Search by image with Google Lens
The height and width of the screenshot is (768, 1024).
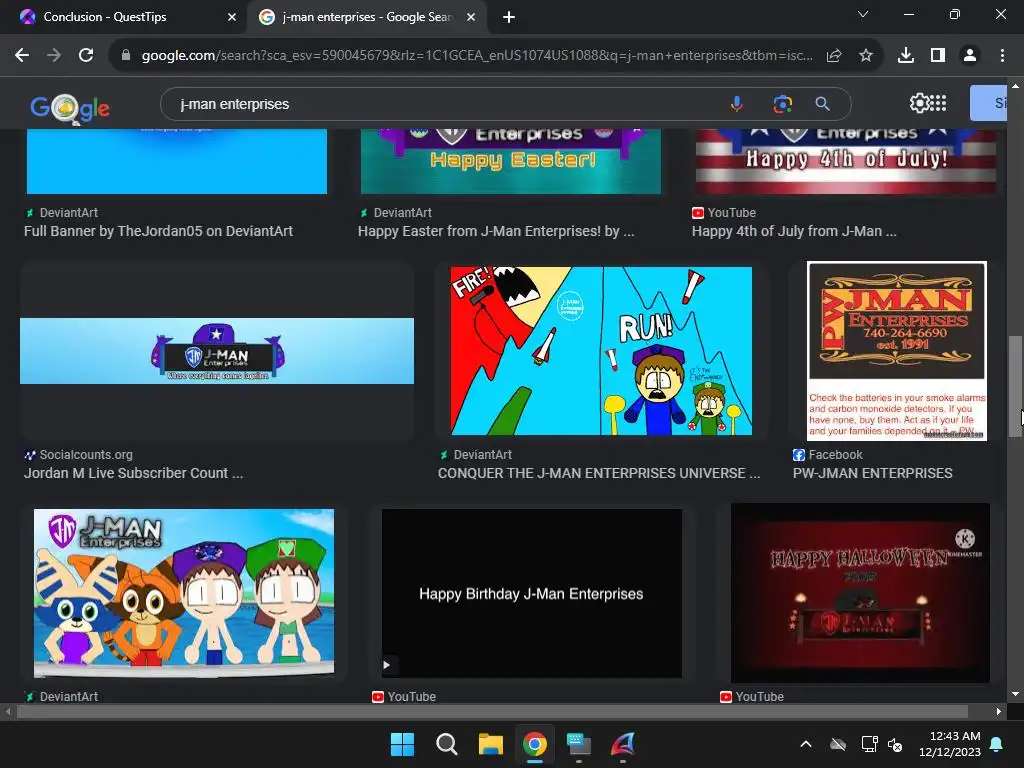(782, 104)
